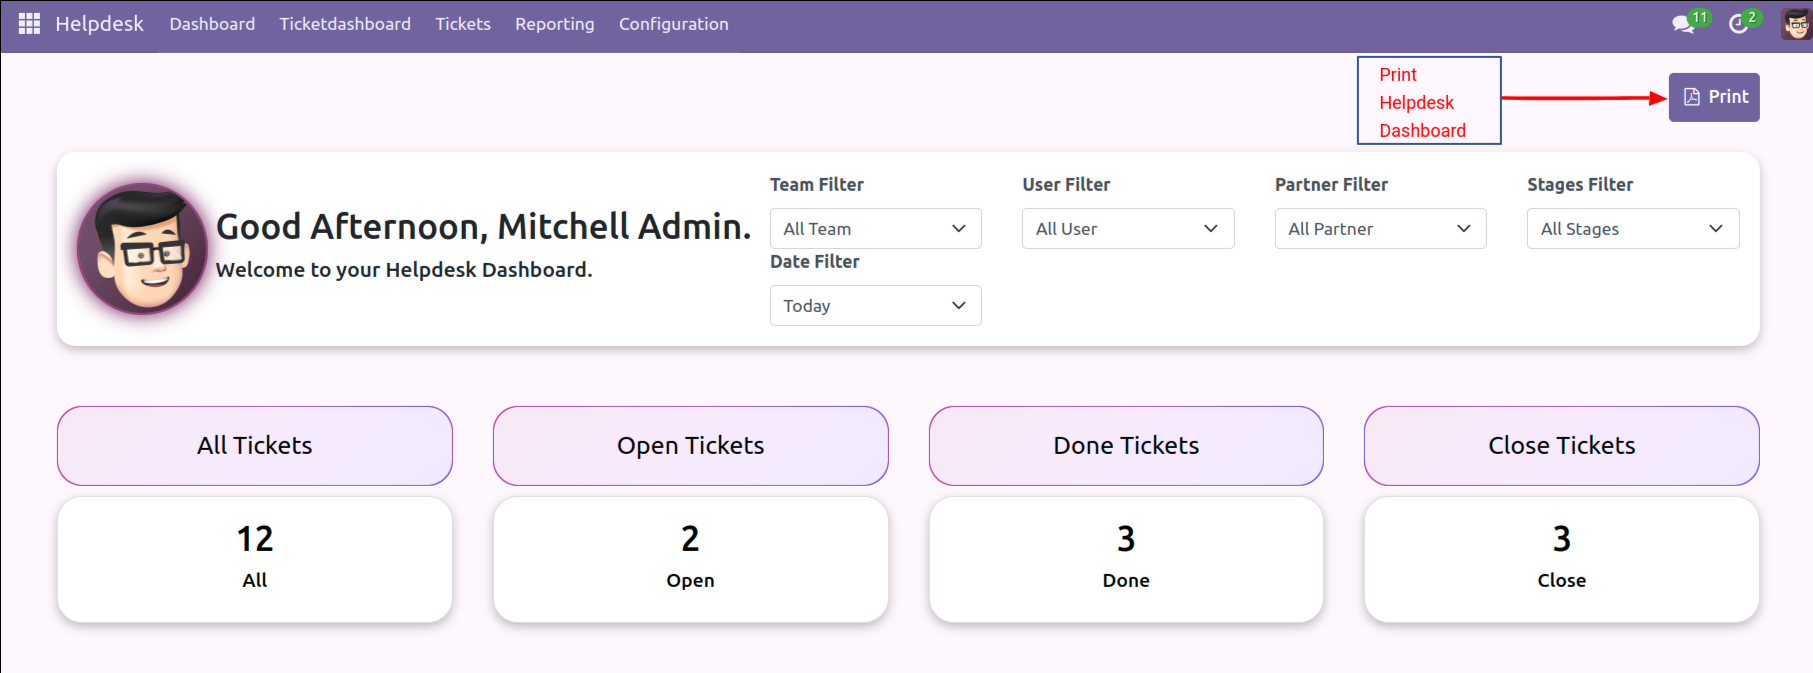Viewport: 1813px width, 673px height.
Task: Click the Team Filter label
Action: (x=817, y=185)
